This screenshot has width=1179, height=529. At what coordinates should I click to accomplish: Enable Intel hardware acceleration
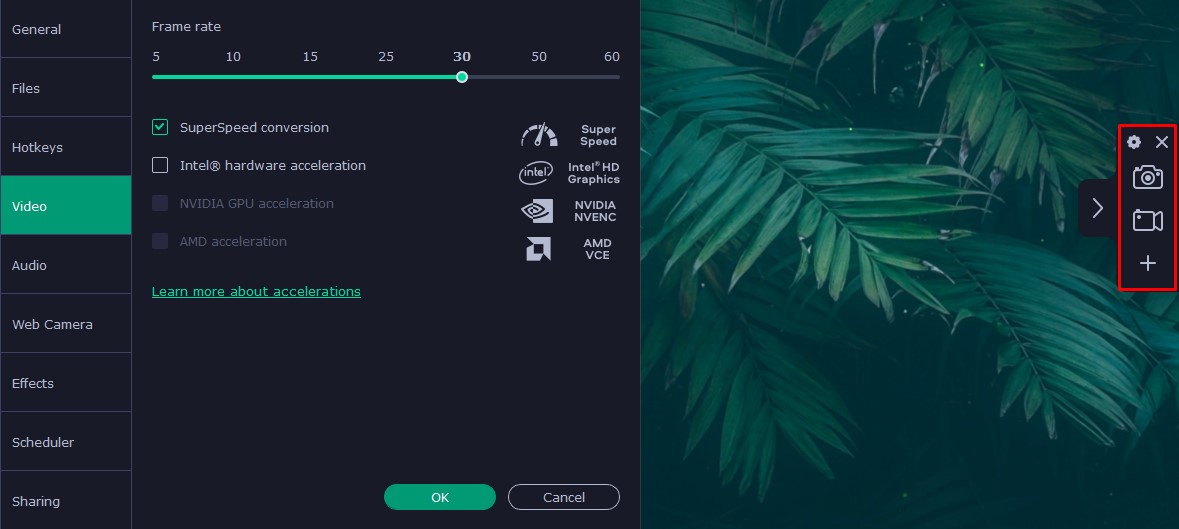160,165
